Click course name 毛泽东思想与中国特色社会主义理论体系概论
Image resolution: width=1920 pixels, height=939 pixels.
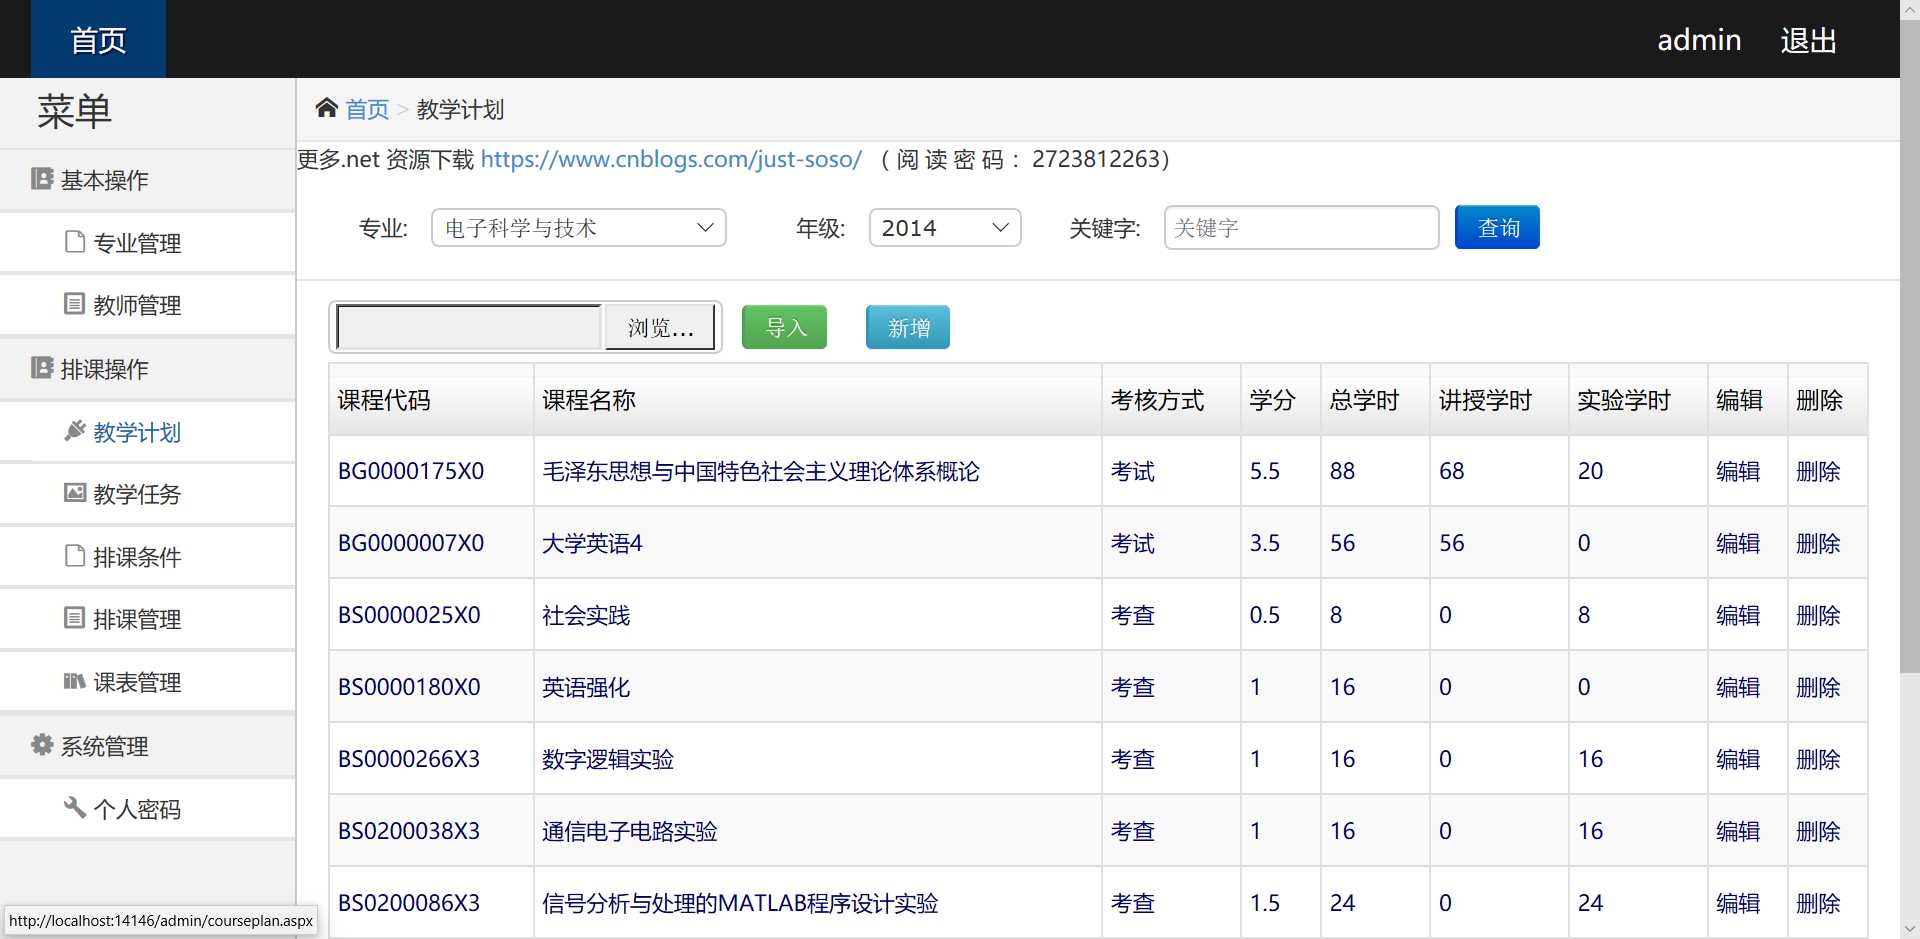pyautogui.click(x=760, y=471)
